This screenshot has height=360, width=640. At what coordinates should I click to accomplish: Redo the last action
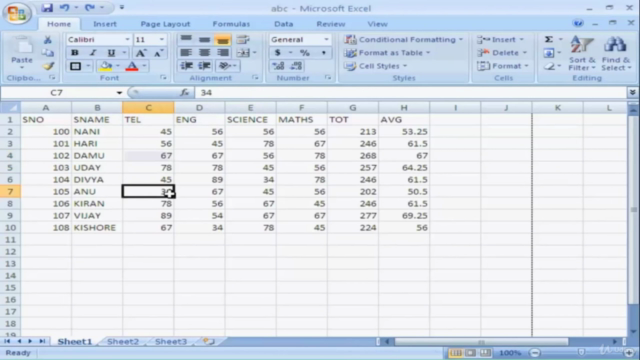tap(90, 7)
